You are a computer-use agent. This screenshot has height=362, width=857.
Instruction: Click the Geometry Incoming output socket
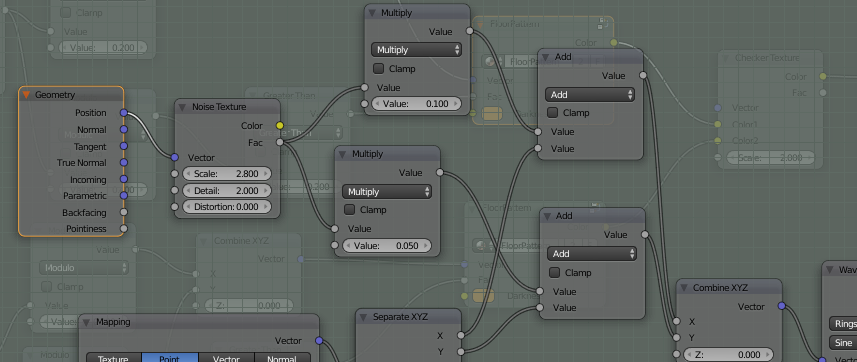pyautogui.click(x=124, y=179)
